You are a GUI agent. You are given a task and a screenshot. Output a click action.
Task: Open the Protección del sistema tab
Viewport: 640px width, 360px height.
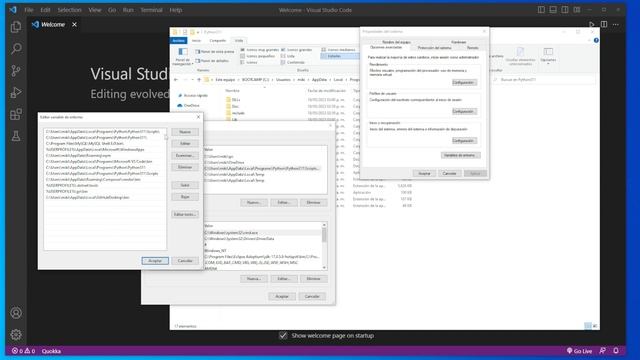click(x=434, y=48)
